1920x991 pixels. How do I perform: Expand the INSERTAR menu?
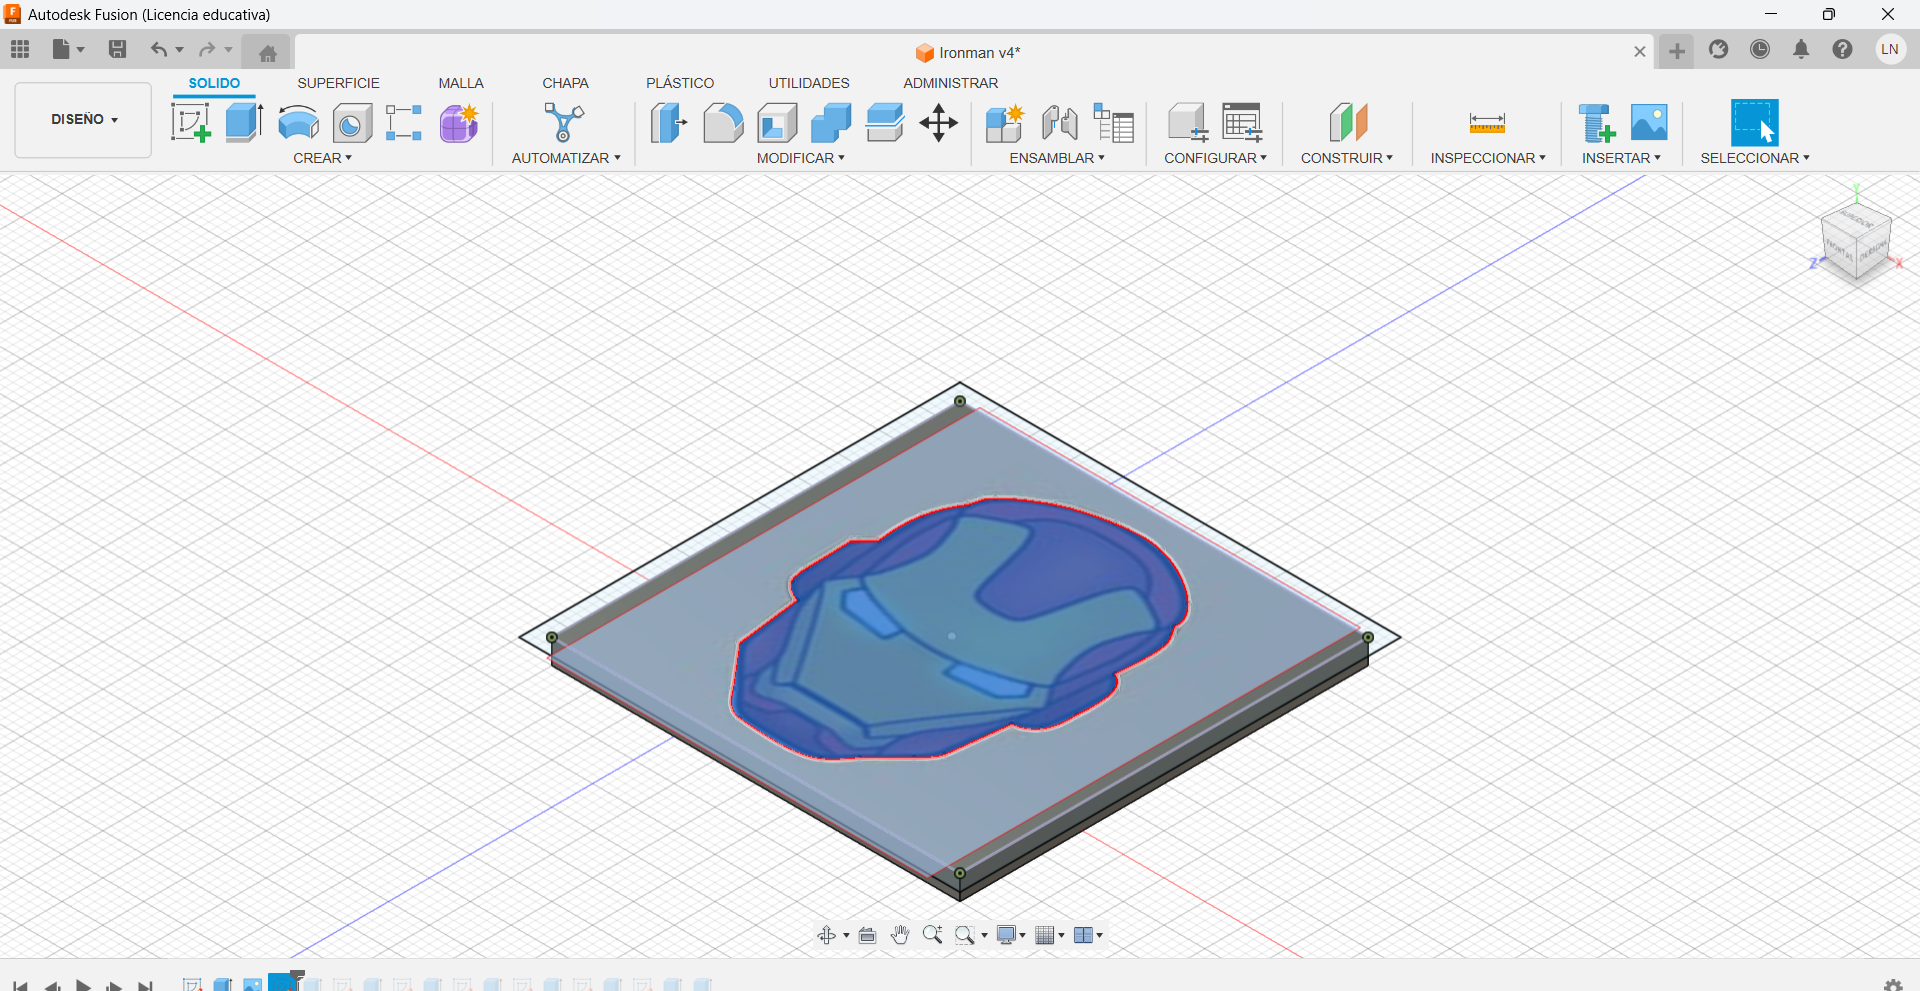(x=1621, y=158)
